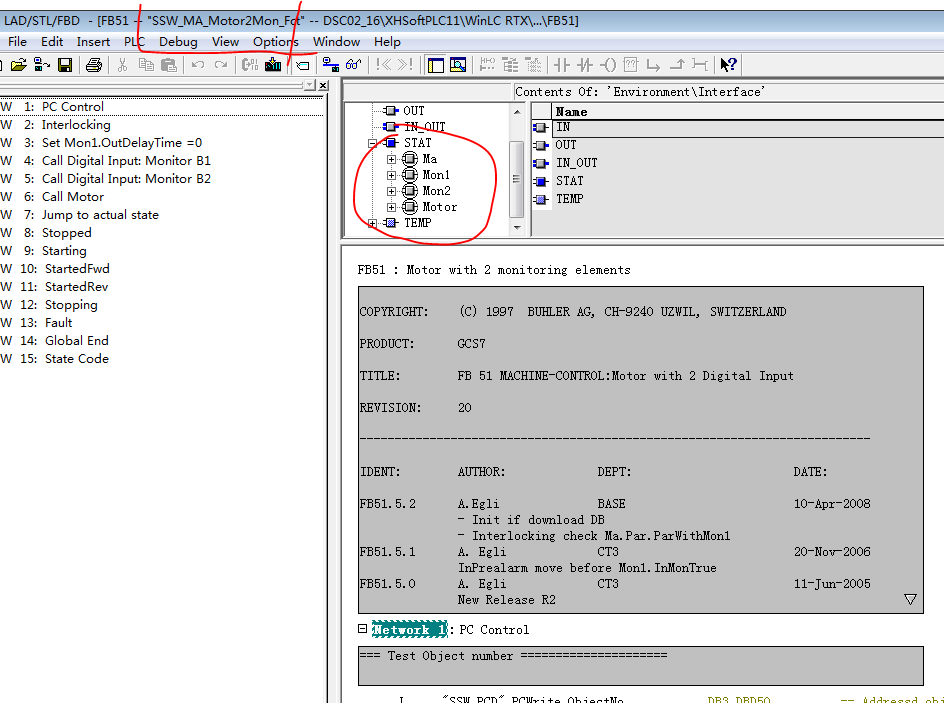Select the STAT row in contents table
The width and height of the screenshot is (944, 703).
click(x=738, y=181)
